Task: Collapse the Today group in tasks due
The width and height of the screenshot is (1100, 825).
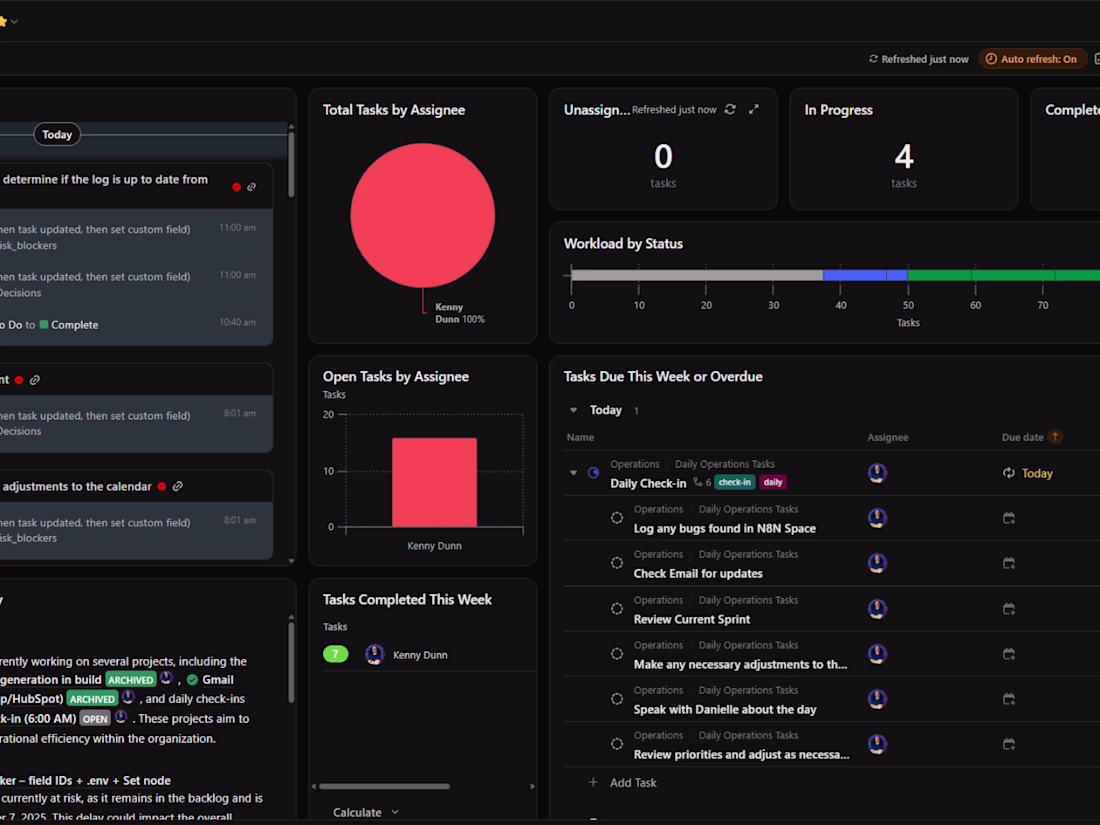Action: point(573,410)
